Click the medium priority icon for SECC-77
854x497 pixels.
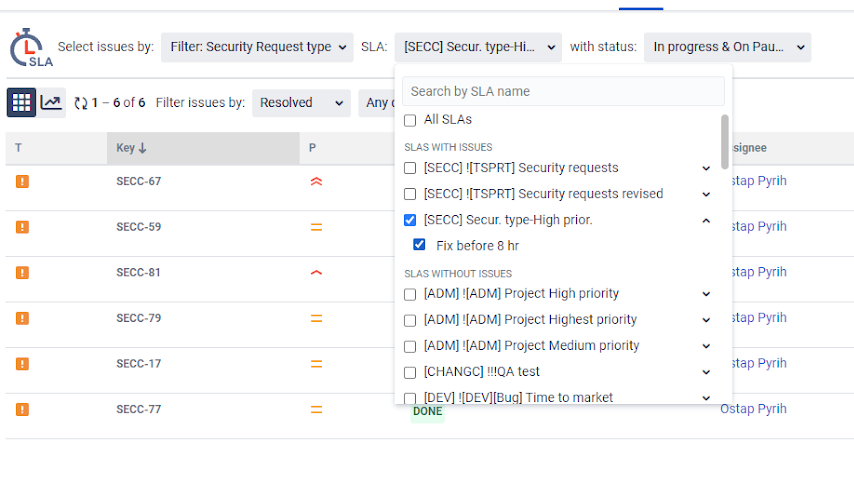[x=316, y=409]
